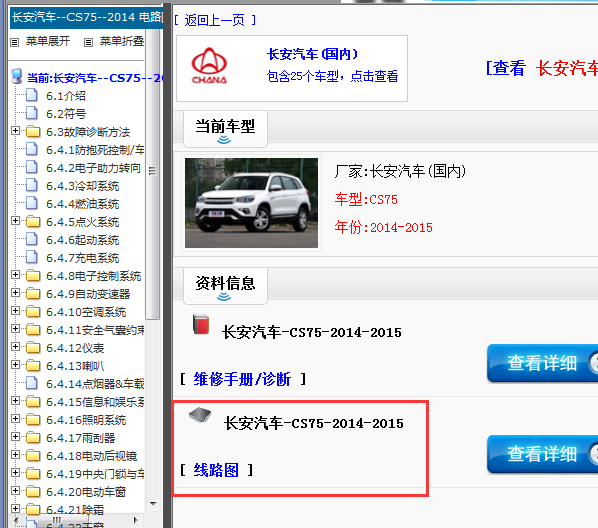Open 包含25个车型，点击查看 link

coord(333,76)
